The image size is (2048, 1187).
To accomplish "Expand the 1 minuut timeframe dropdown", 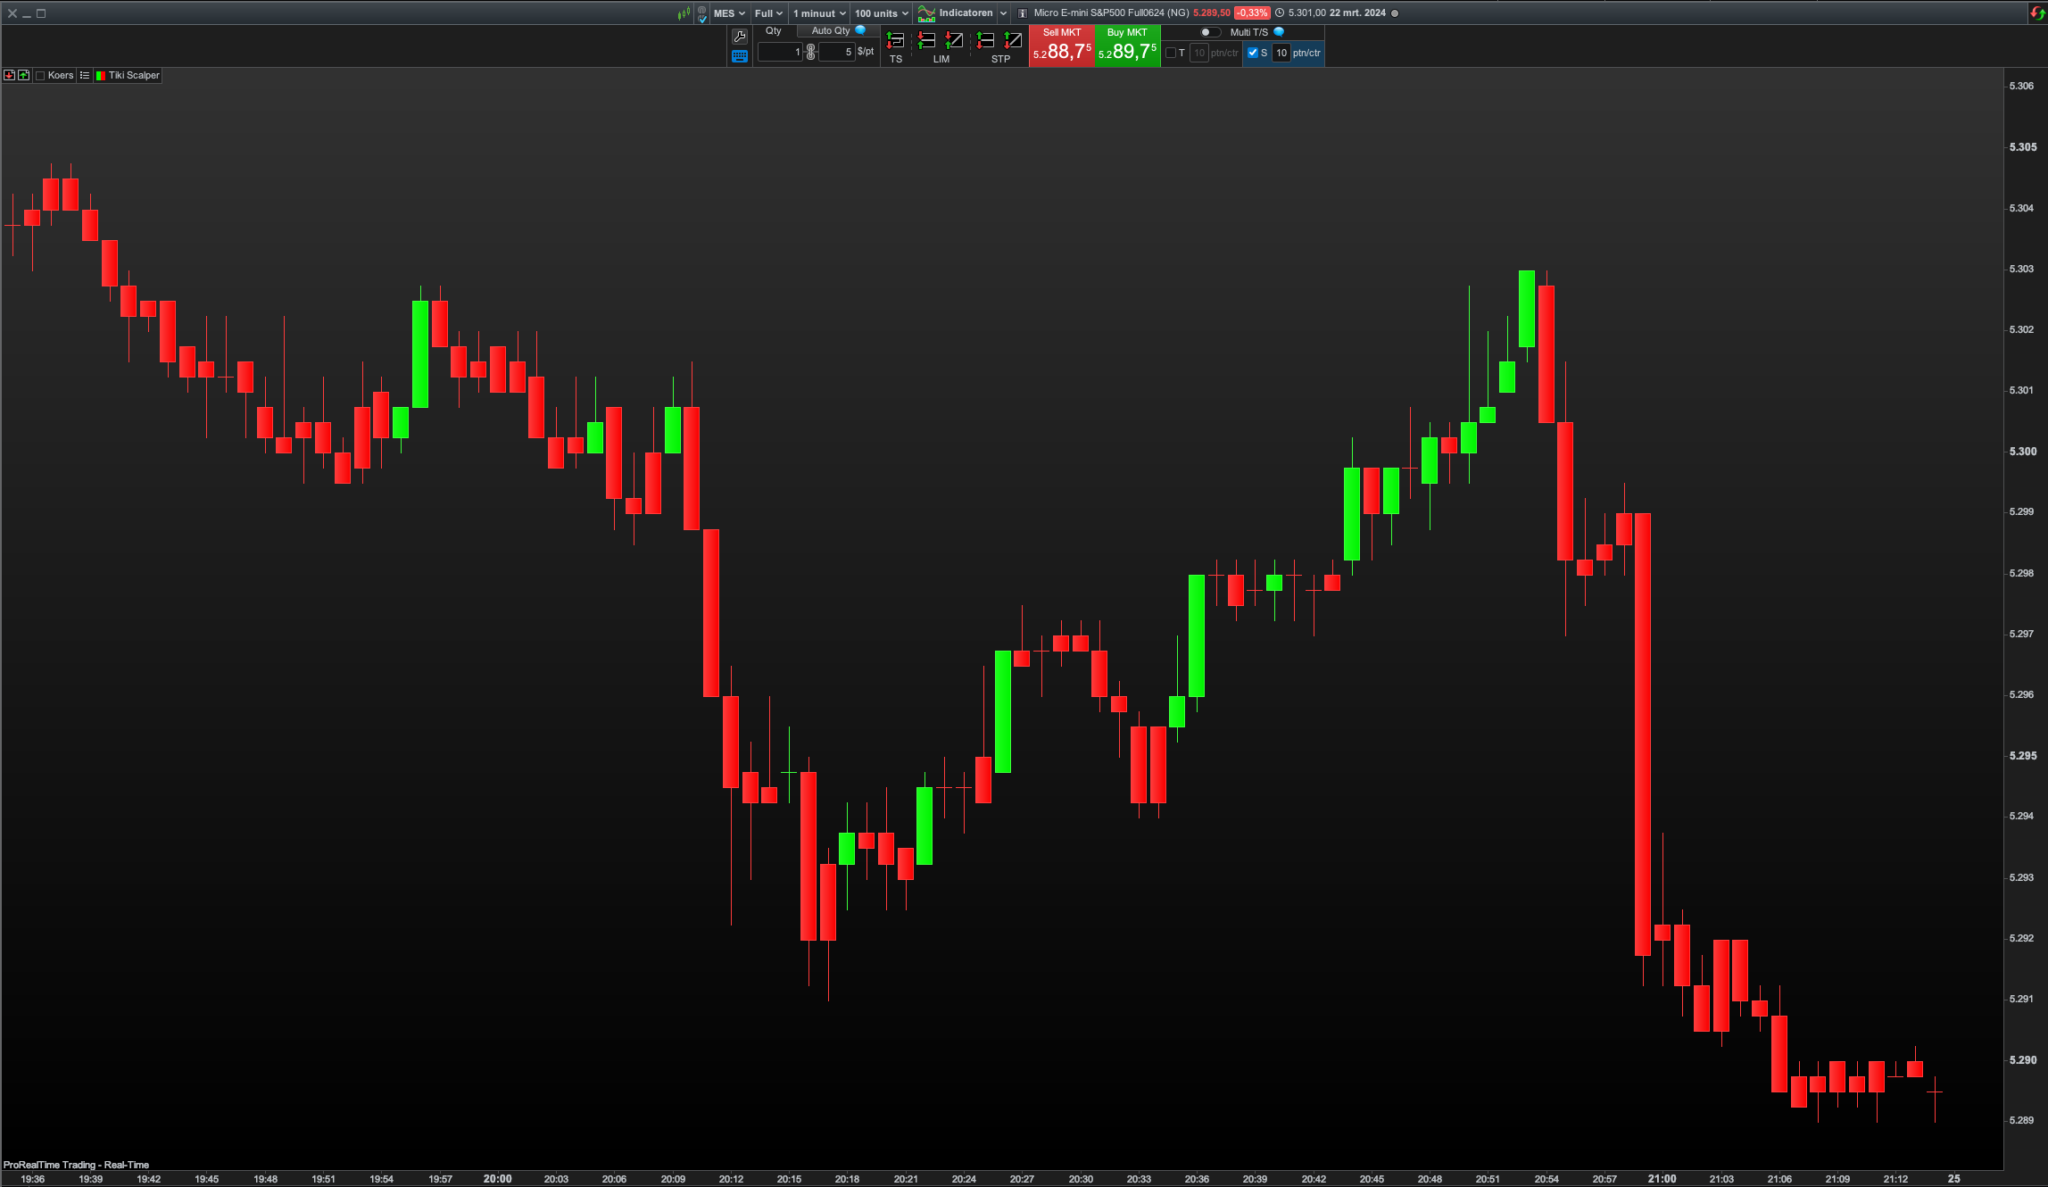I will pos(819,13).
